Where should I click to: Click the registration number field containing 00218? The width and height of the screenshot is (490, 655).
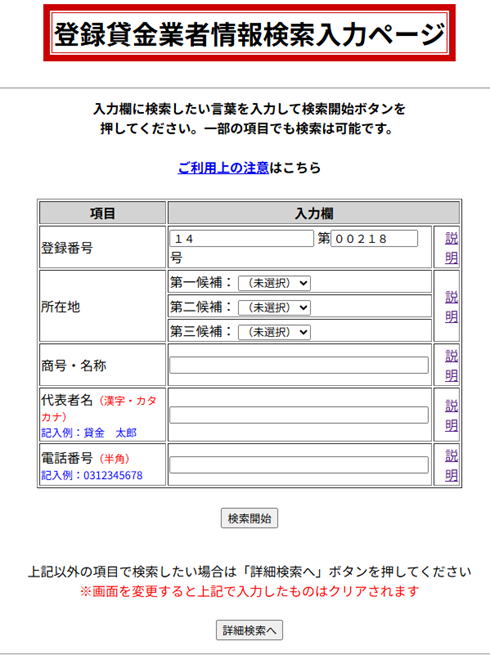[x=374, y=239]
